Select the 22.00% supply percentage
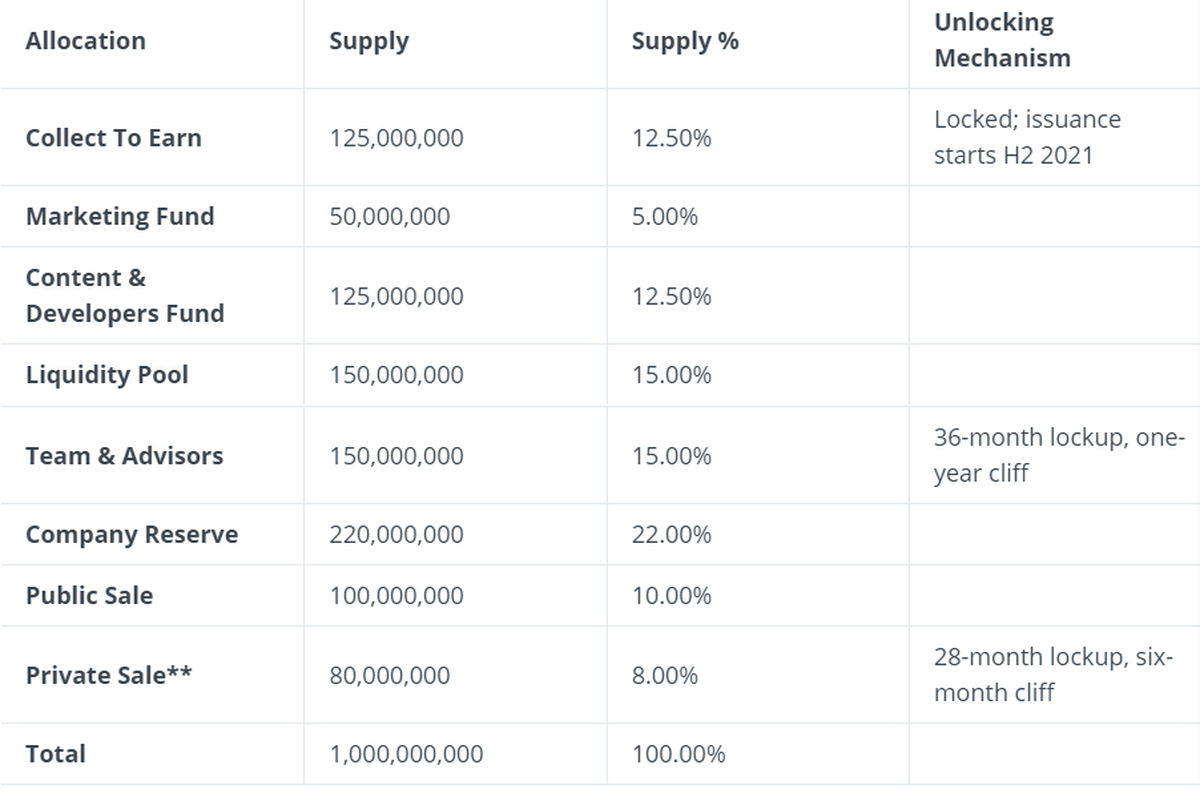This screenshot has height=793, width=1200. click(x=672, y=535)
